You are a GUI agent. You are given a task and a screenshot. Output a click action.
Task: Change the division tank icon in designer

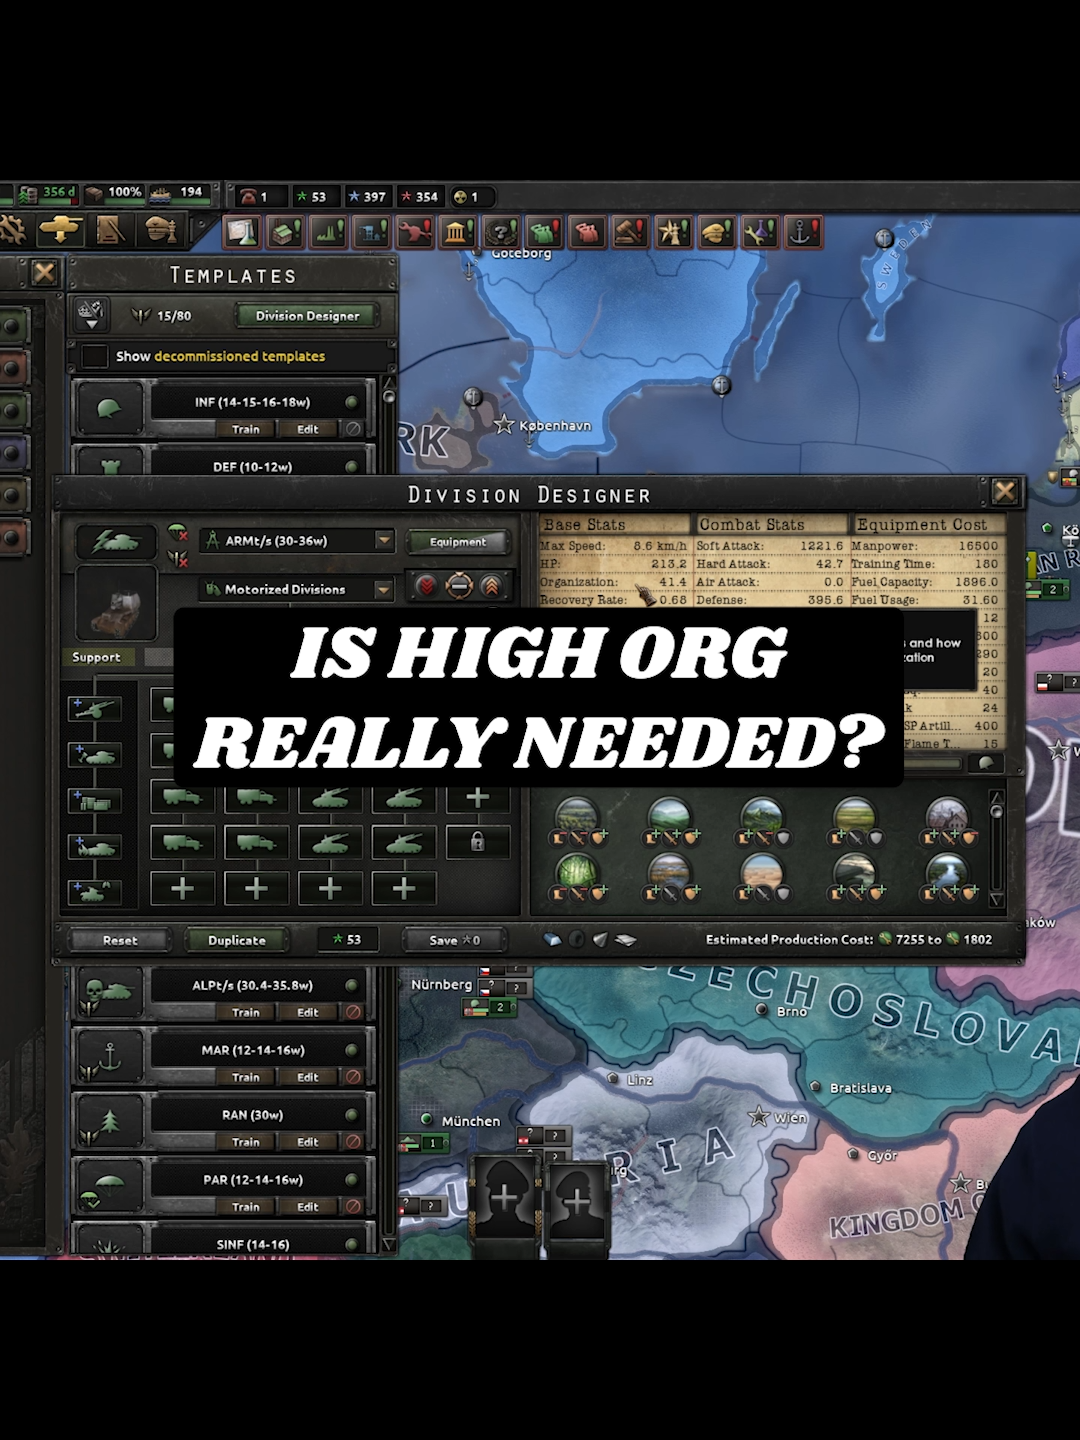[116, 541]
